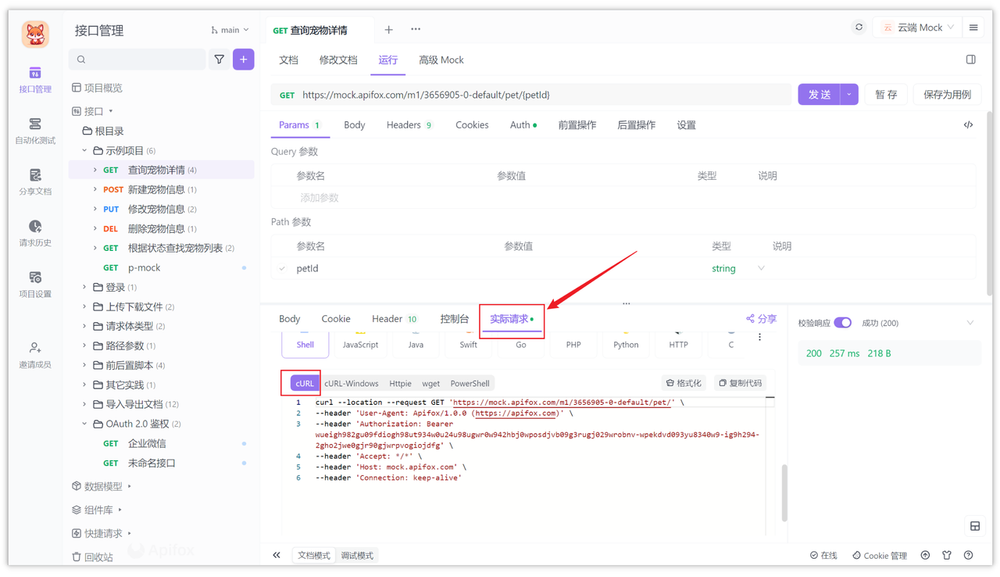Open the 回收站 recycle bin
This screenshot has width=1000, height=577.
[x=92, y=557]
